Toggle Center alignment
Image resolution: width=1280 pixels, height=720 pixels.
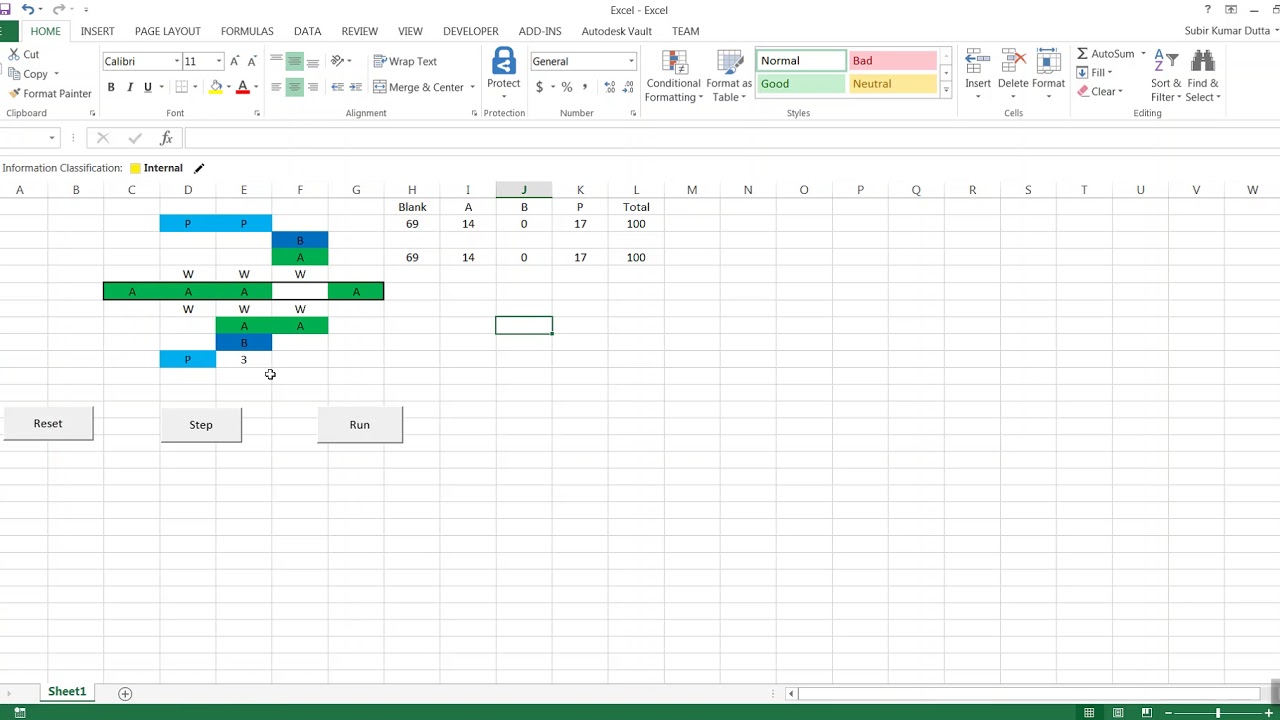pyautogui.click(x=294, y=87)
